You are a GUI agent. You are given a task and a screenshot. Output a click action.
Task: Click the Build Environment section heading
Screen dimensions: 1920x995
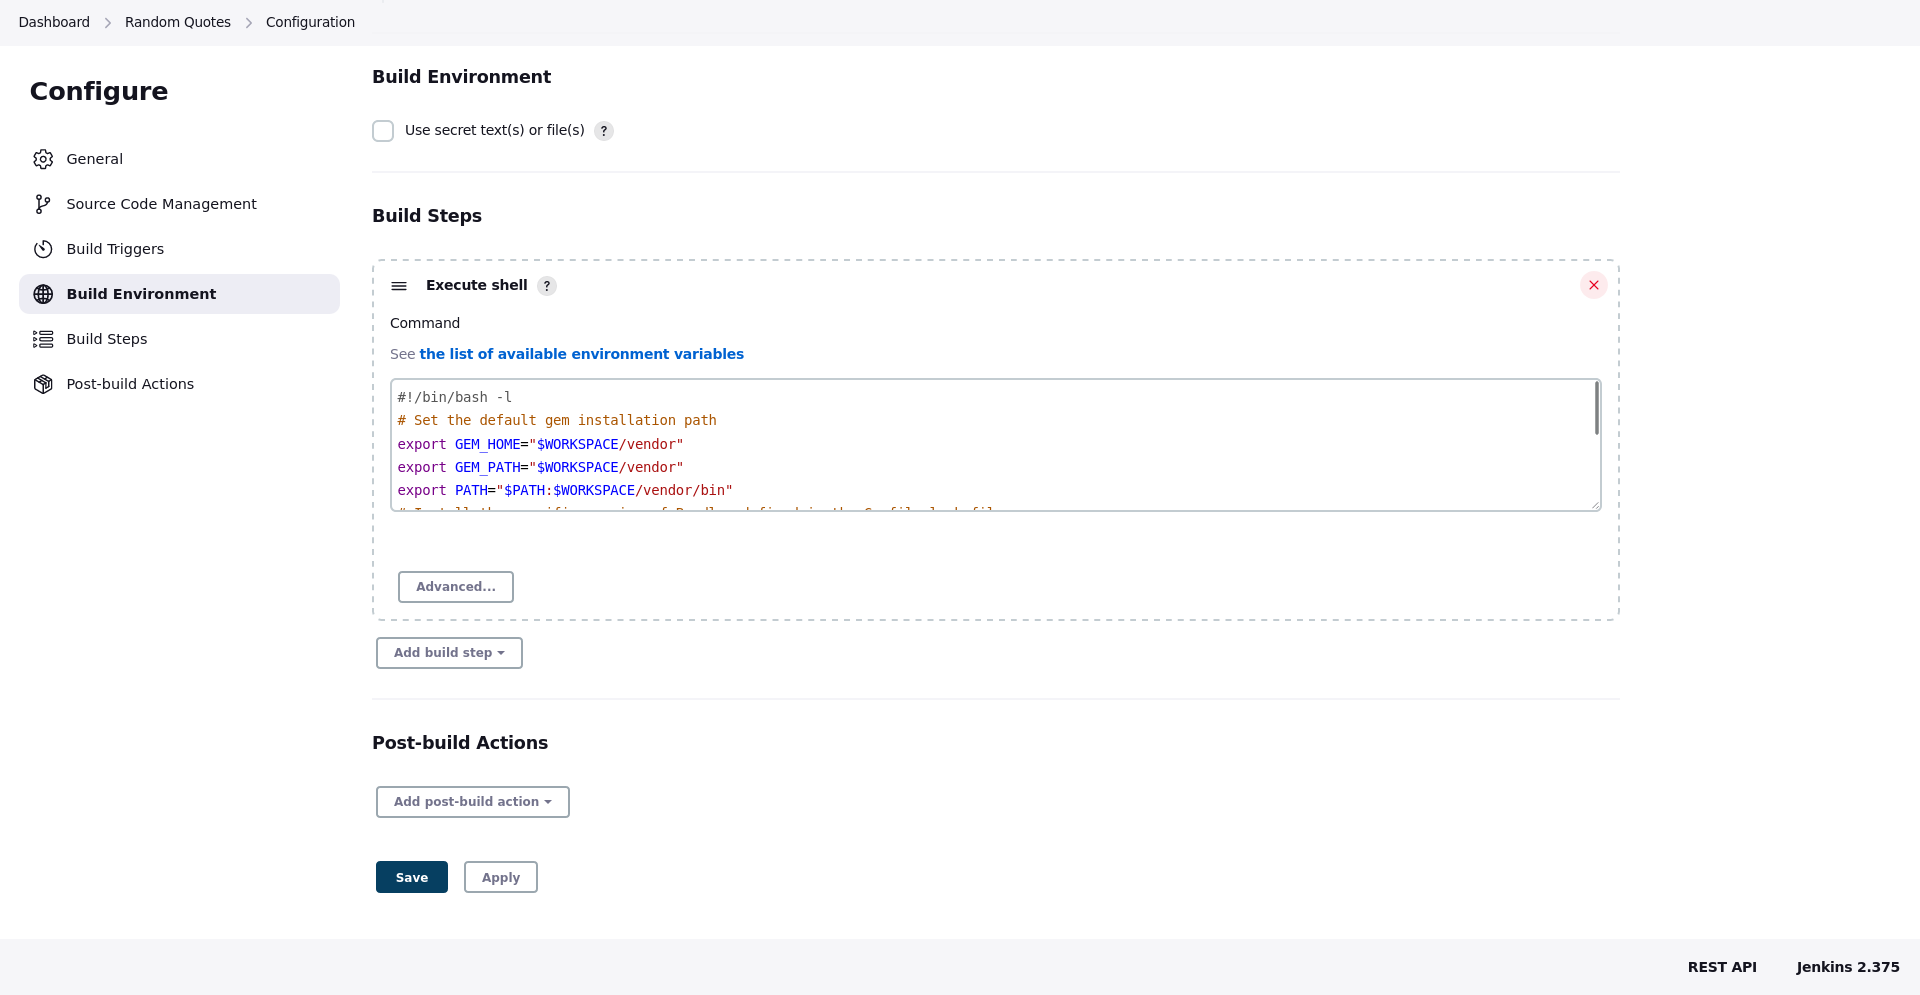[x=461, y=77]
